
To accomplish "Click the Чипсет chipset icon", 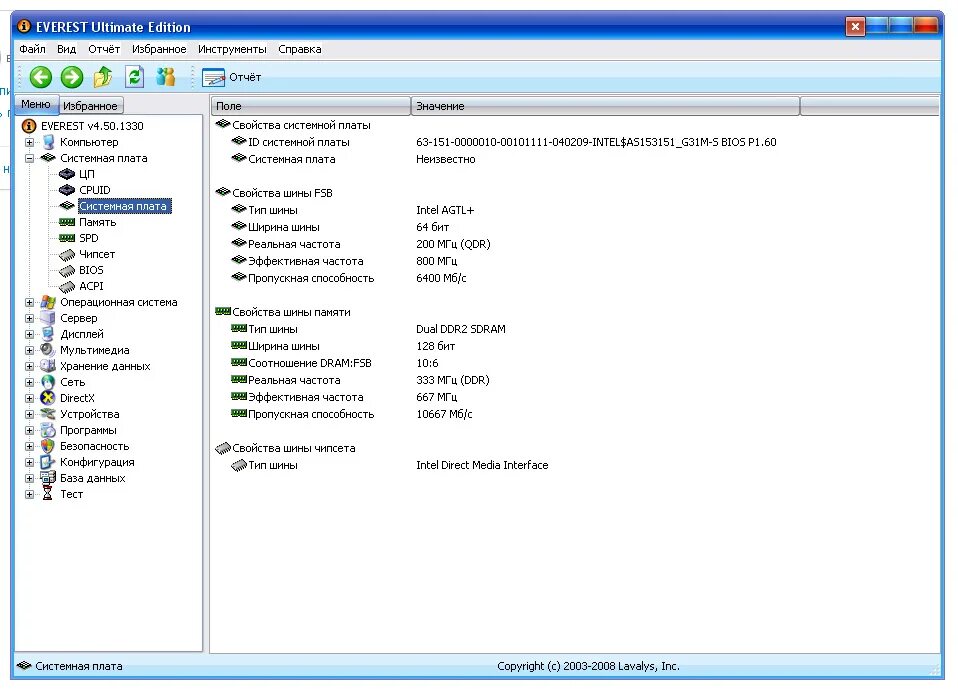I will [67, 254].
